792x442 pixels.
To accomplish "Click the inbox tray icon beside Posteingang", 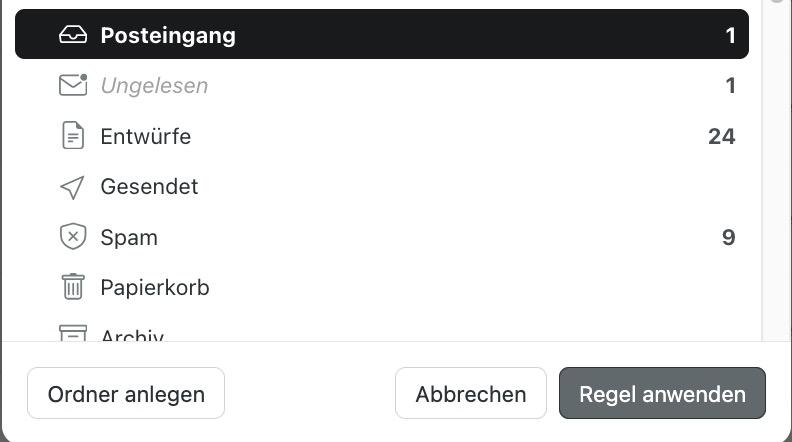I will click(x=73, y=36).
